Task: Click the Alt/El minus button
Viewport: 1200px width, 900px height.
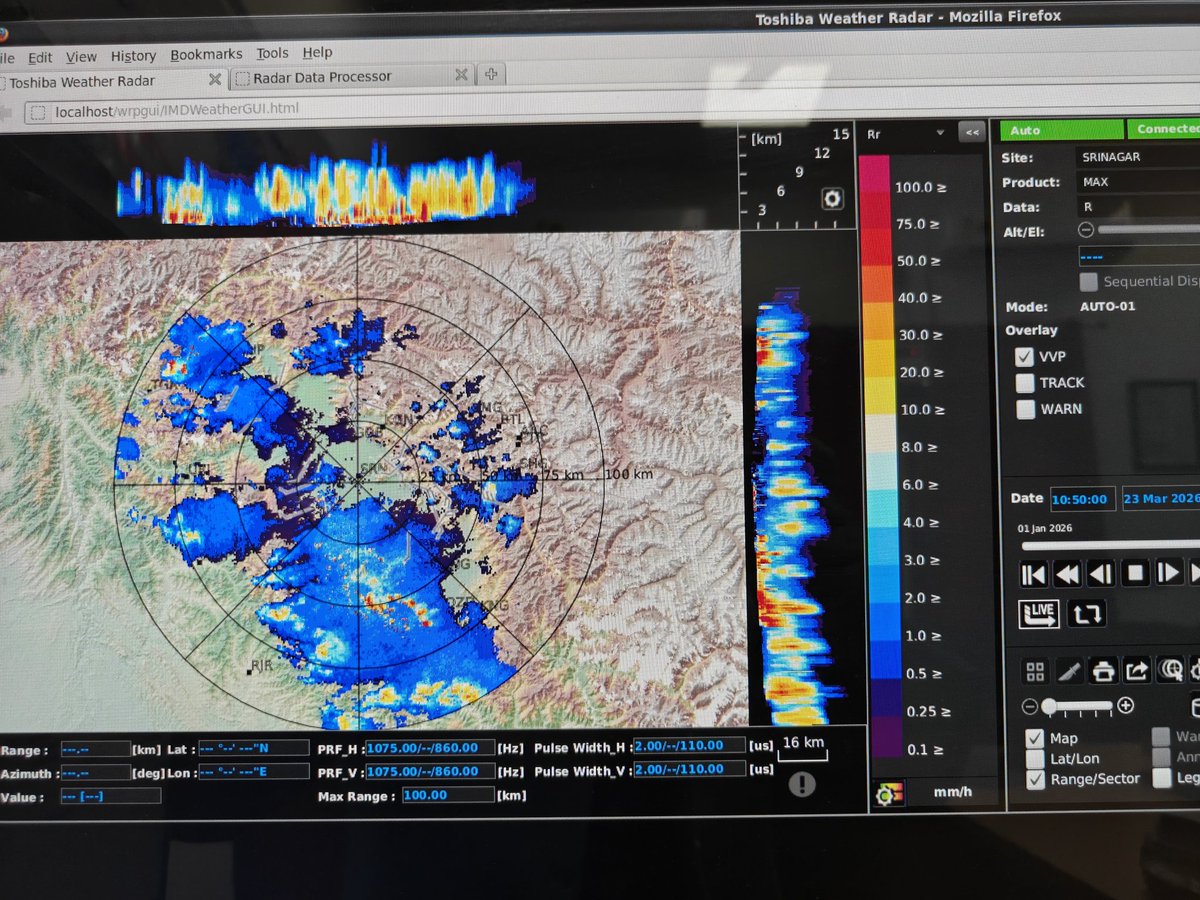Action: 1086,229
